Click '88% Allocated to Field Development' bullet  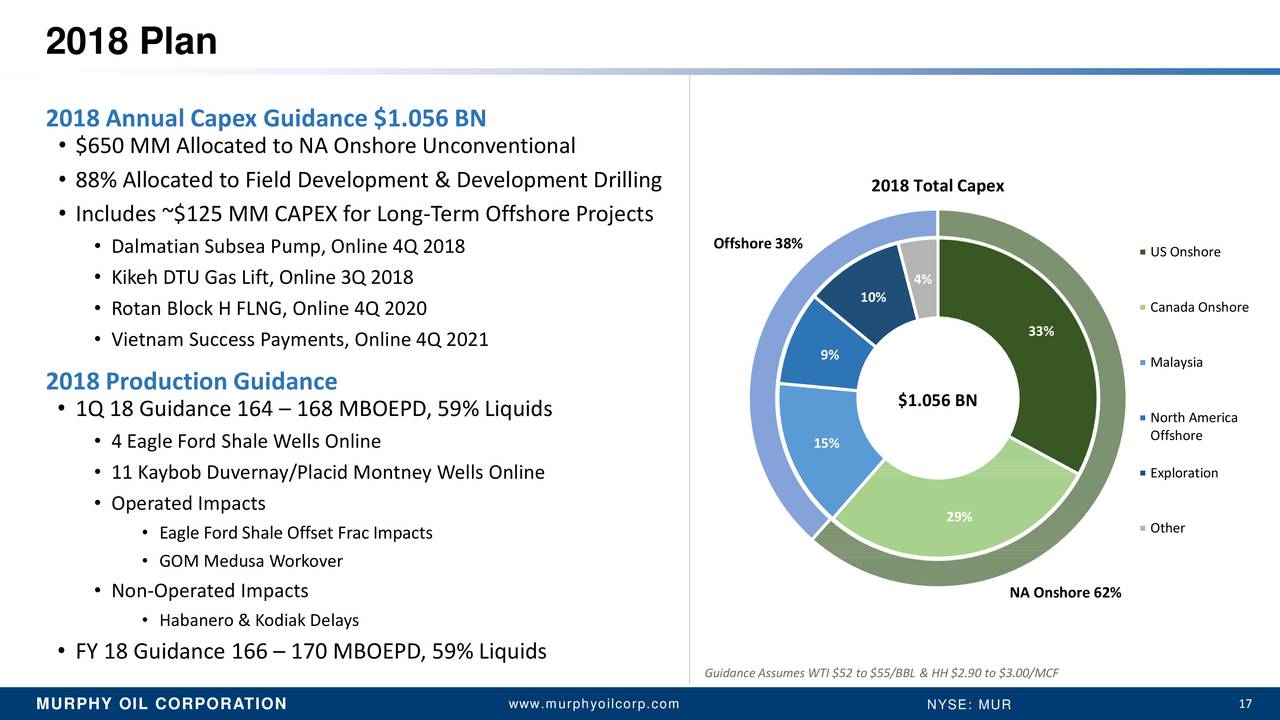pyautogui.click(x=368, y=180)
